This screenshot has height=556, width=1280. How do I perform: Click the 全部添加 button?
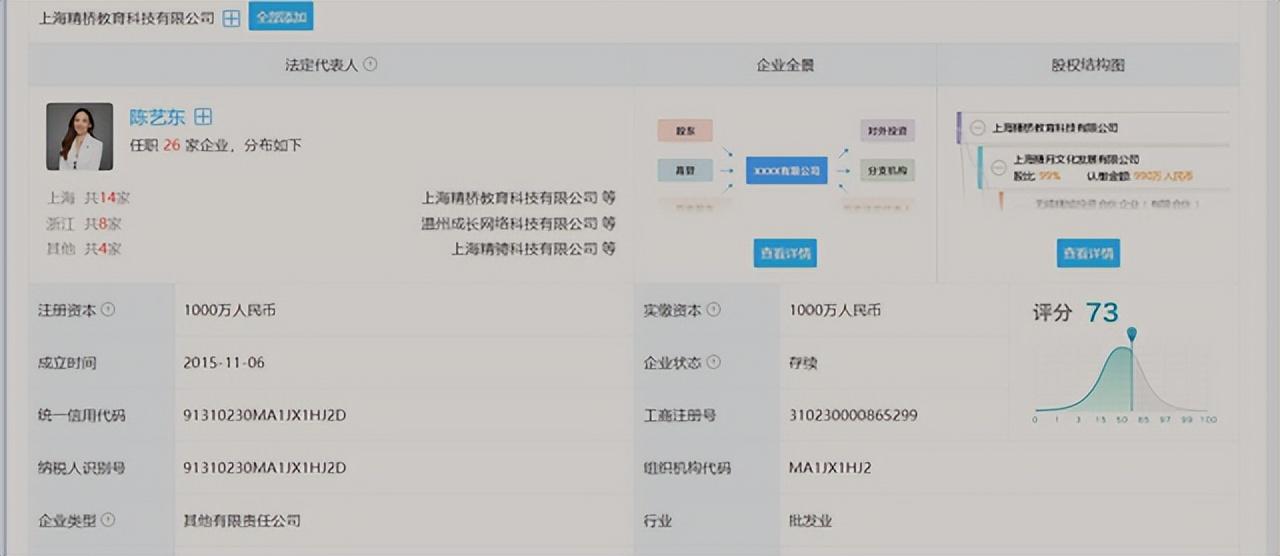coord(281,17)
